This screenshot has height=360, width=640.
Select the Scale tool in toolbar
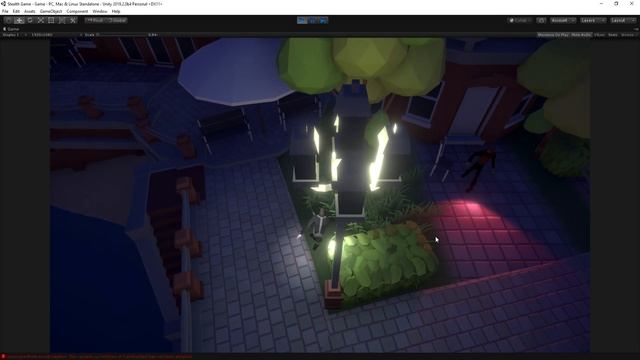(40, 20)
